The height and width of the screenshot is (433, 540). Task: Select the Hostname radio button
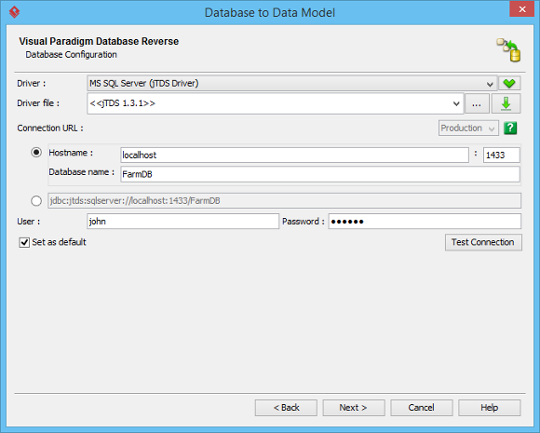pos(36,152)
